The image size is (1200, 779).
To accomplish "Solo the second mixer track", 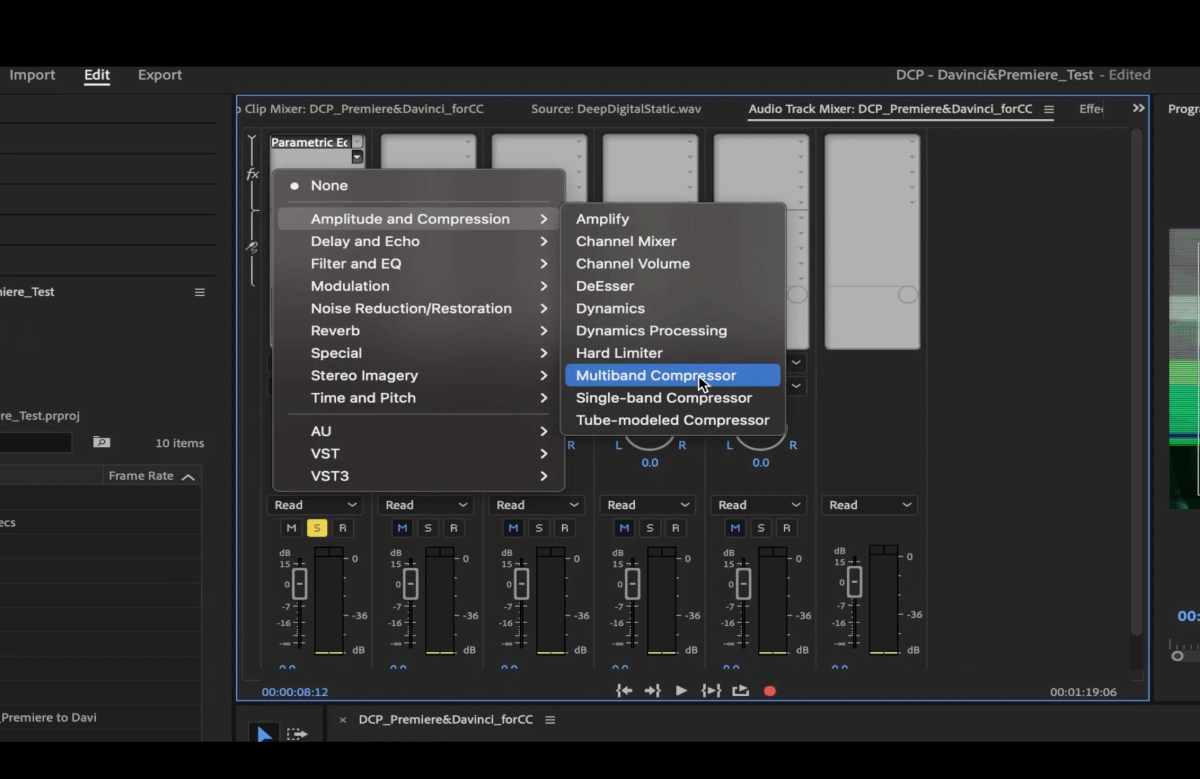I will click(x=428, y=528).
